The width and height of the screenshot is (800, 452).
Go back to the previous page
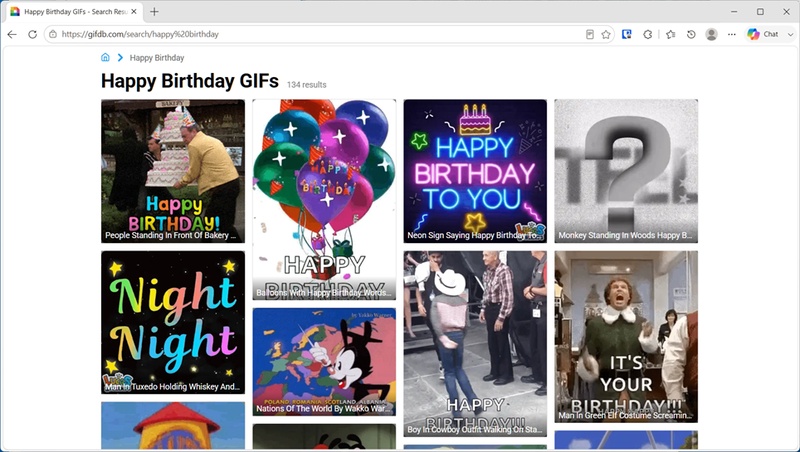tap(12, 34)
